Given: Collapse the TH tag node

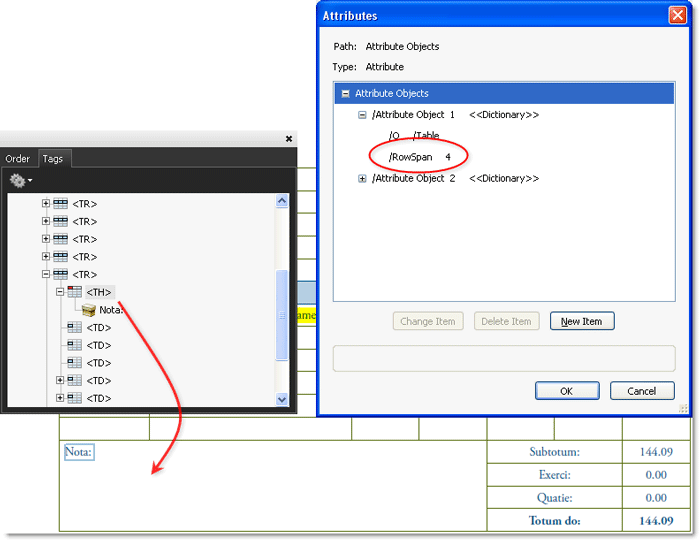Looking at the screenshot, I should click(x=60, y=292).
